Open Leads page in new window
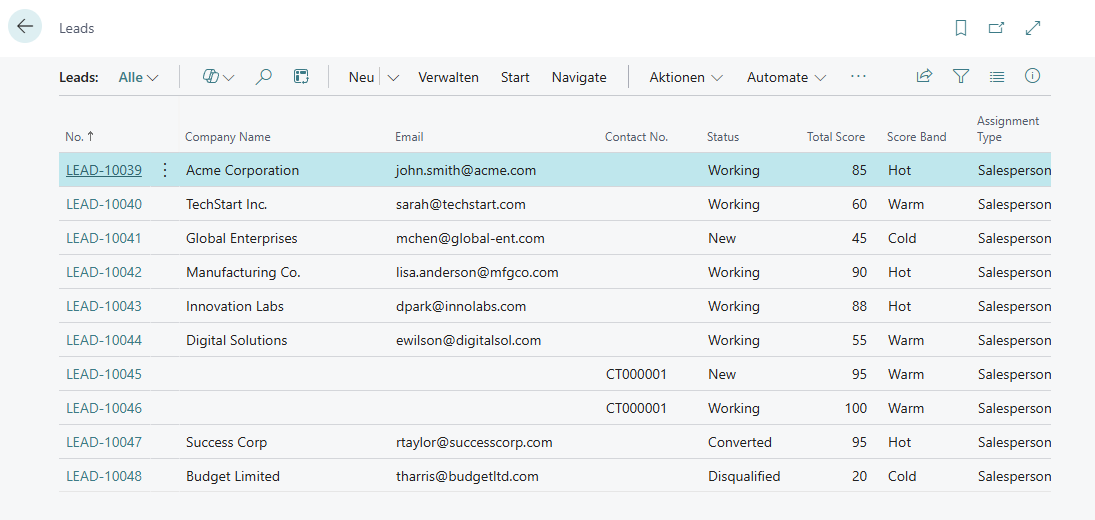The image size is (1095, 520). click(x=996, y=28)
